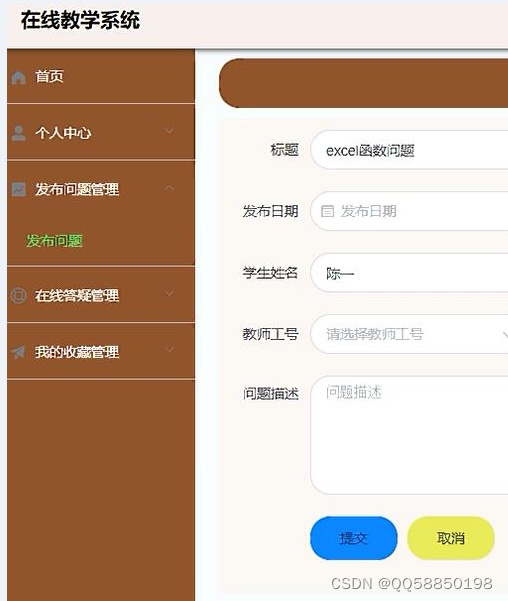Open the 个人中心 menu item
508x601 pixels.
[101, 133]
